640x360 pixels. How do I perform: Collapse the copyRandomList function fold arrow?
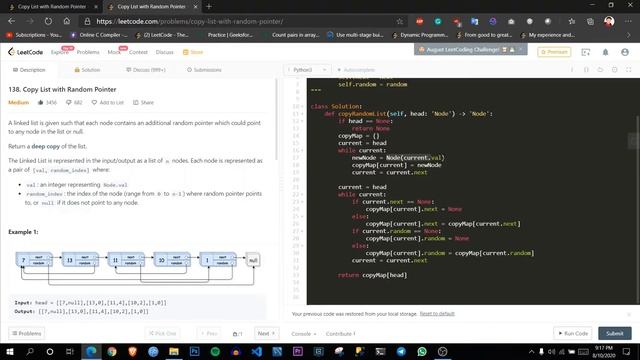302,114
